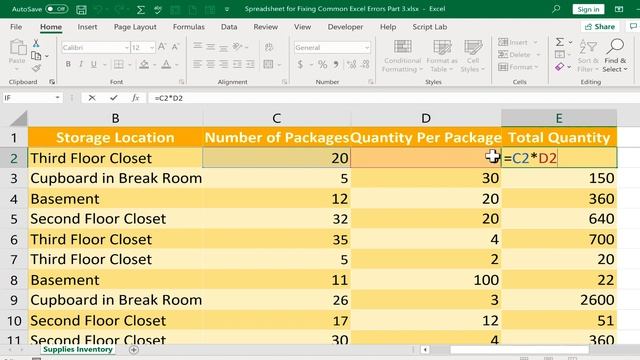Apply the Font Color letter A
The image size is (640, 360).
(x=166, y=64)
